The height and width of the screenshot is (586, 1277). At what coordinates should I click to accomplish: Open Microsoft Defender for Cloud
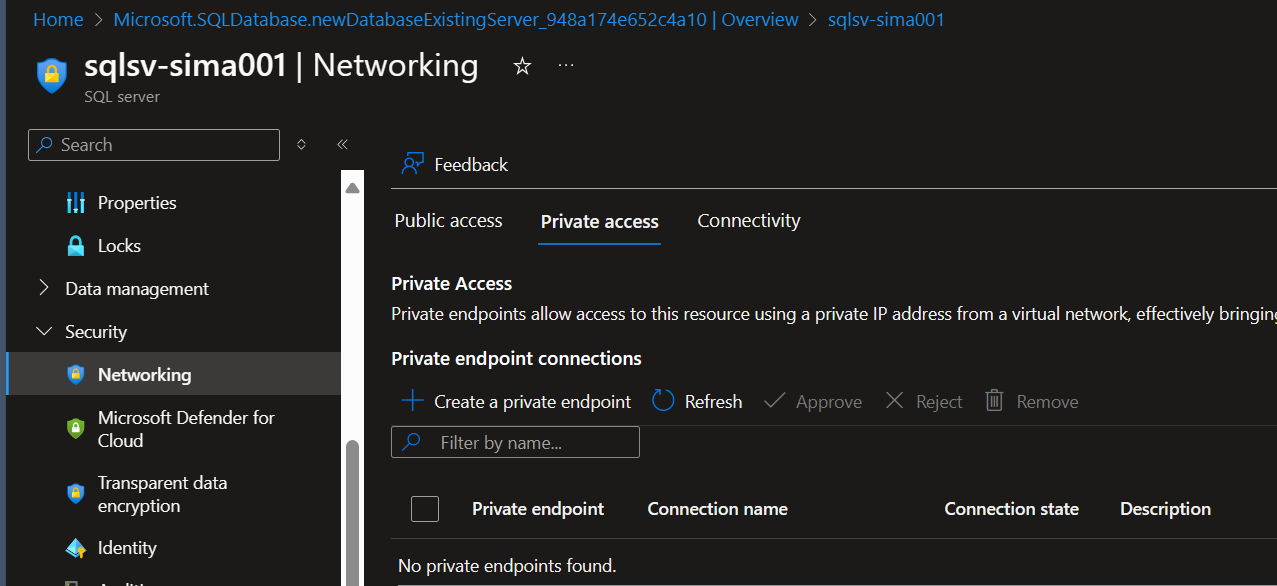(x=186, y=429)
